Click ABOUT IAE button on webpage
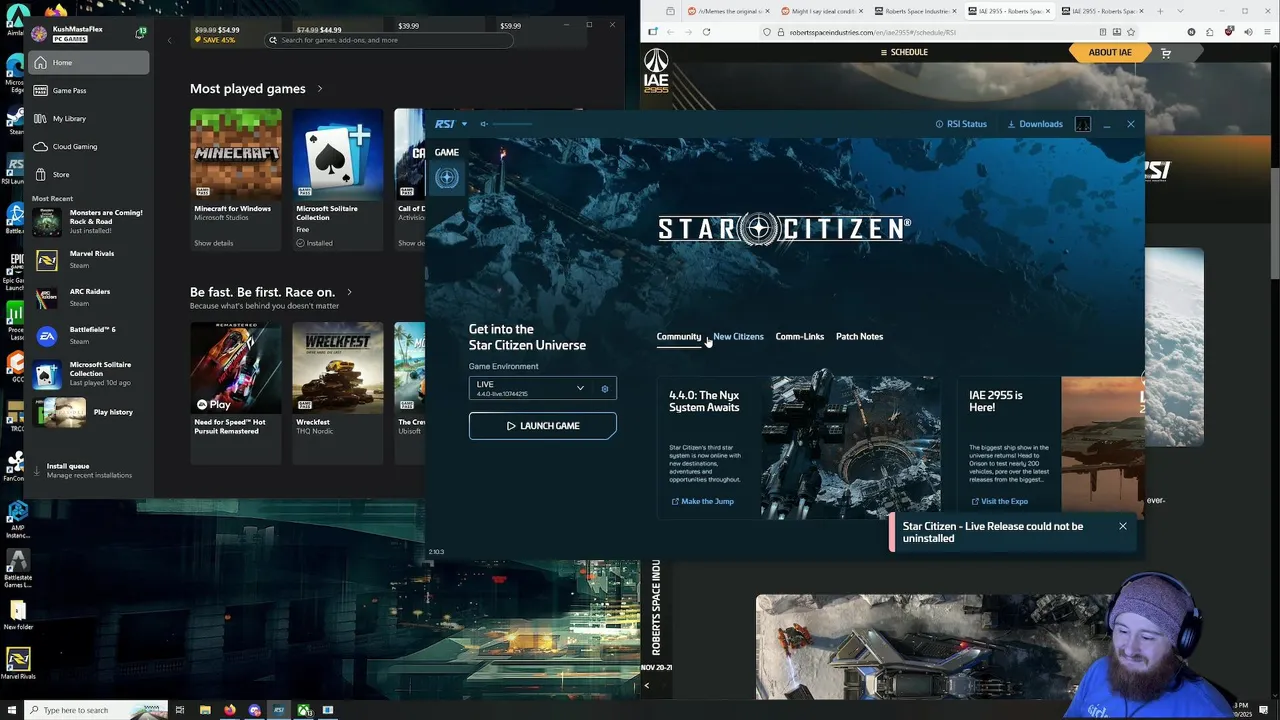Screen dimensions: 1280x720 (x=1110, y=52)
